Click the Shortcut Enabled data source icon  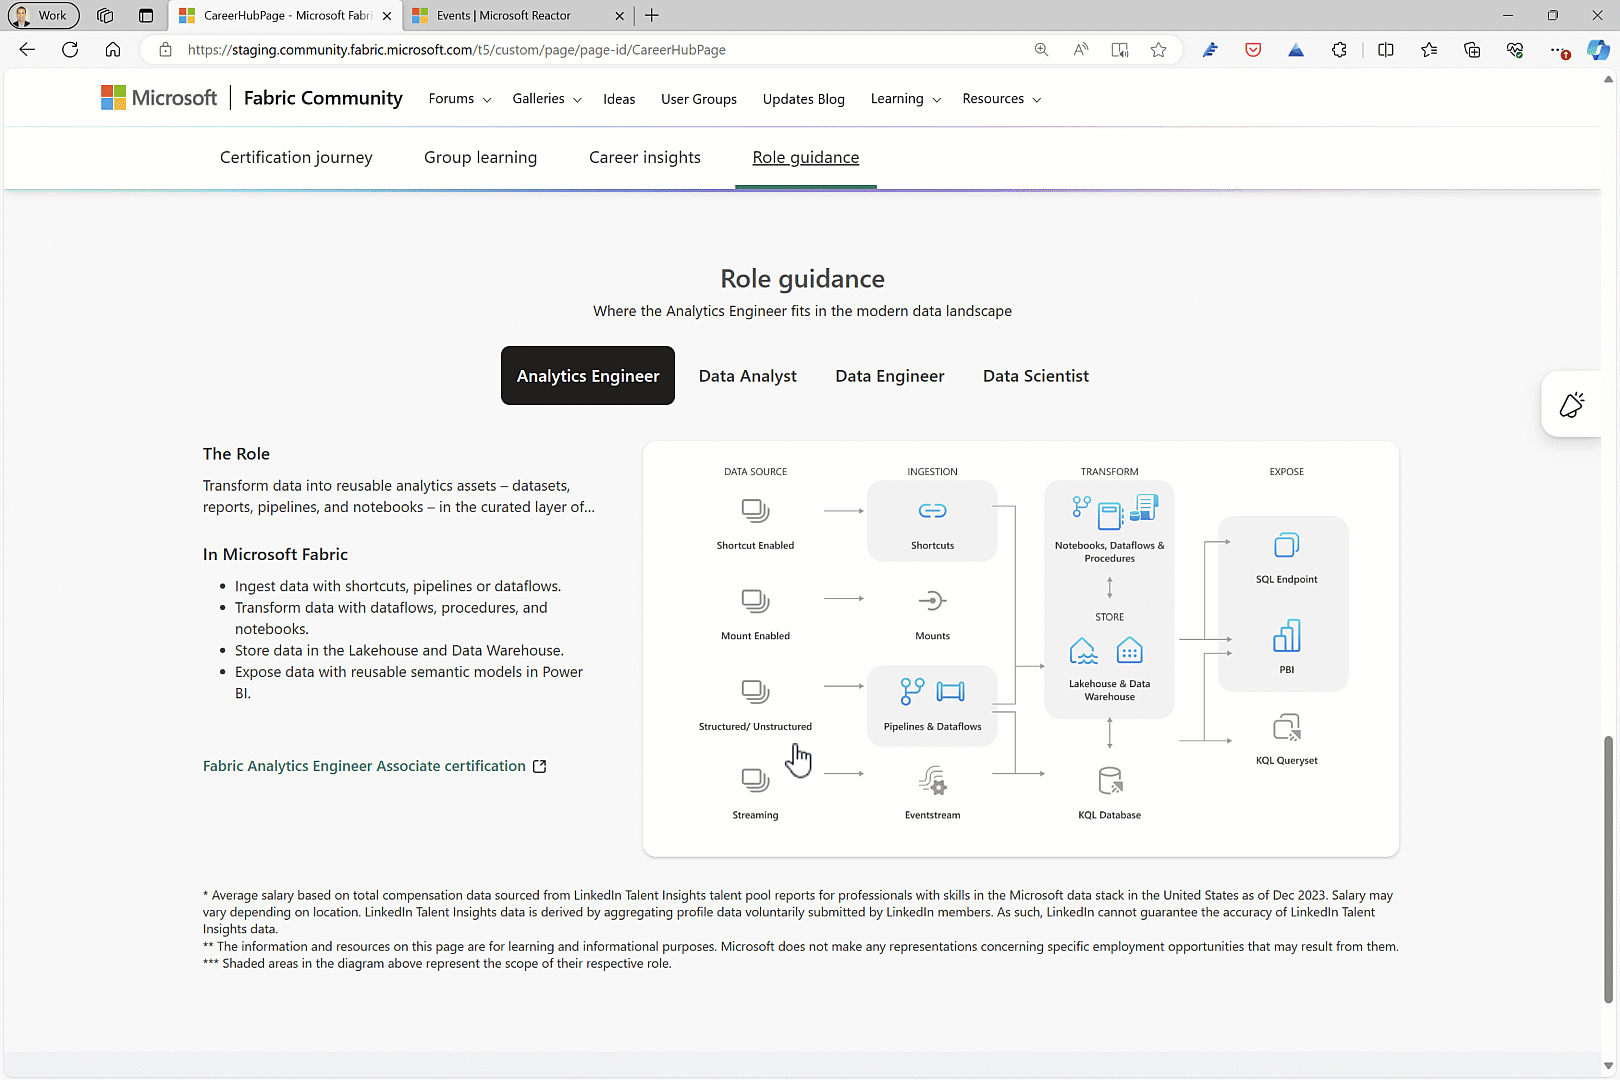(x=755, y=511)
